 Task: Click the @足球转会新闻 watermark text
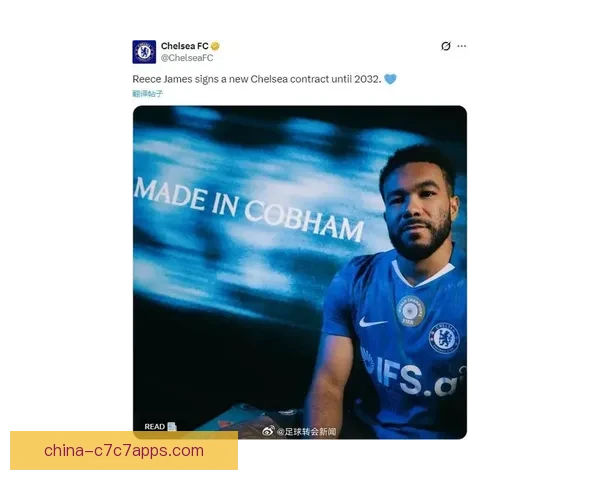click(306, 431)
